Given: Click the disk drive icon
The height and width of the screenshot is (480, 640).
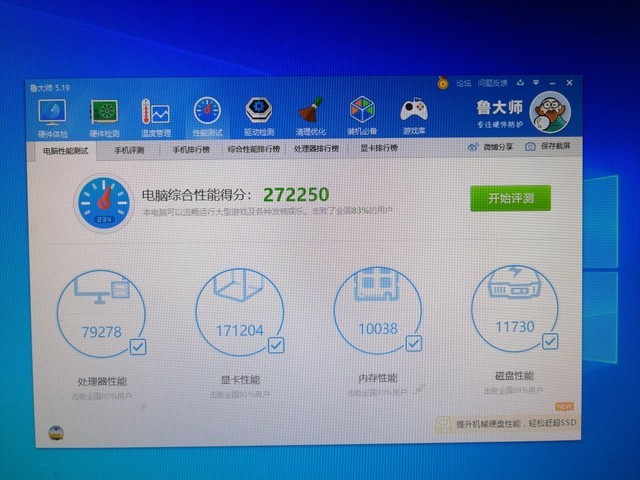Looking at the screenshot, I should 514,282.
